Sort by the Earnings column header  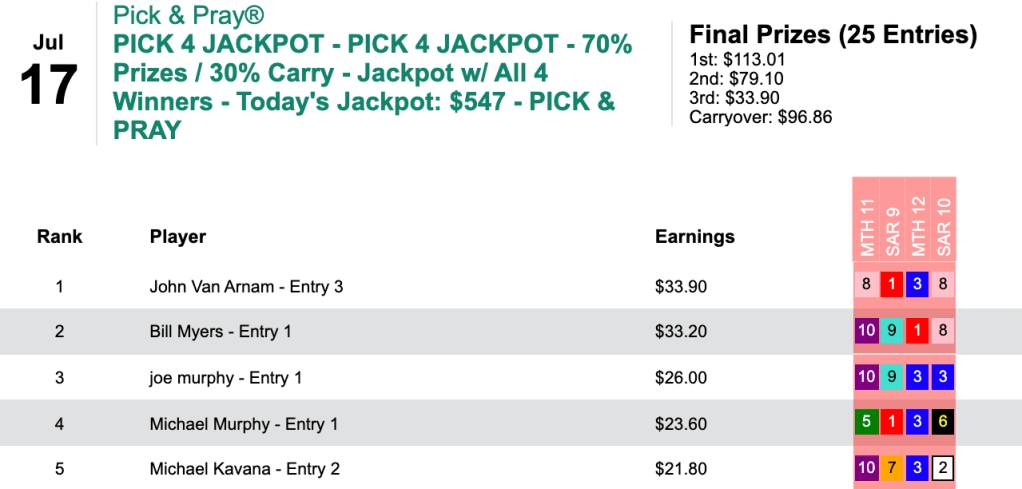[694, 237]
